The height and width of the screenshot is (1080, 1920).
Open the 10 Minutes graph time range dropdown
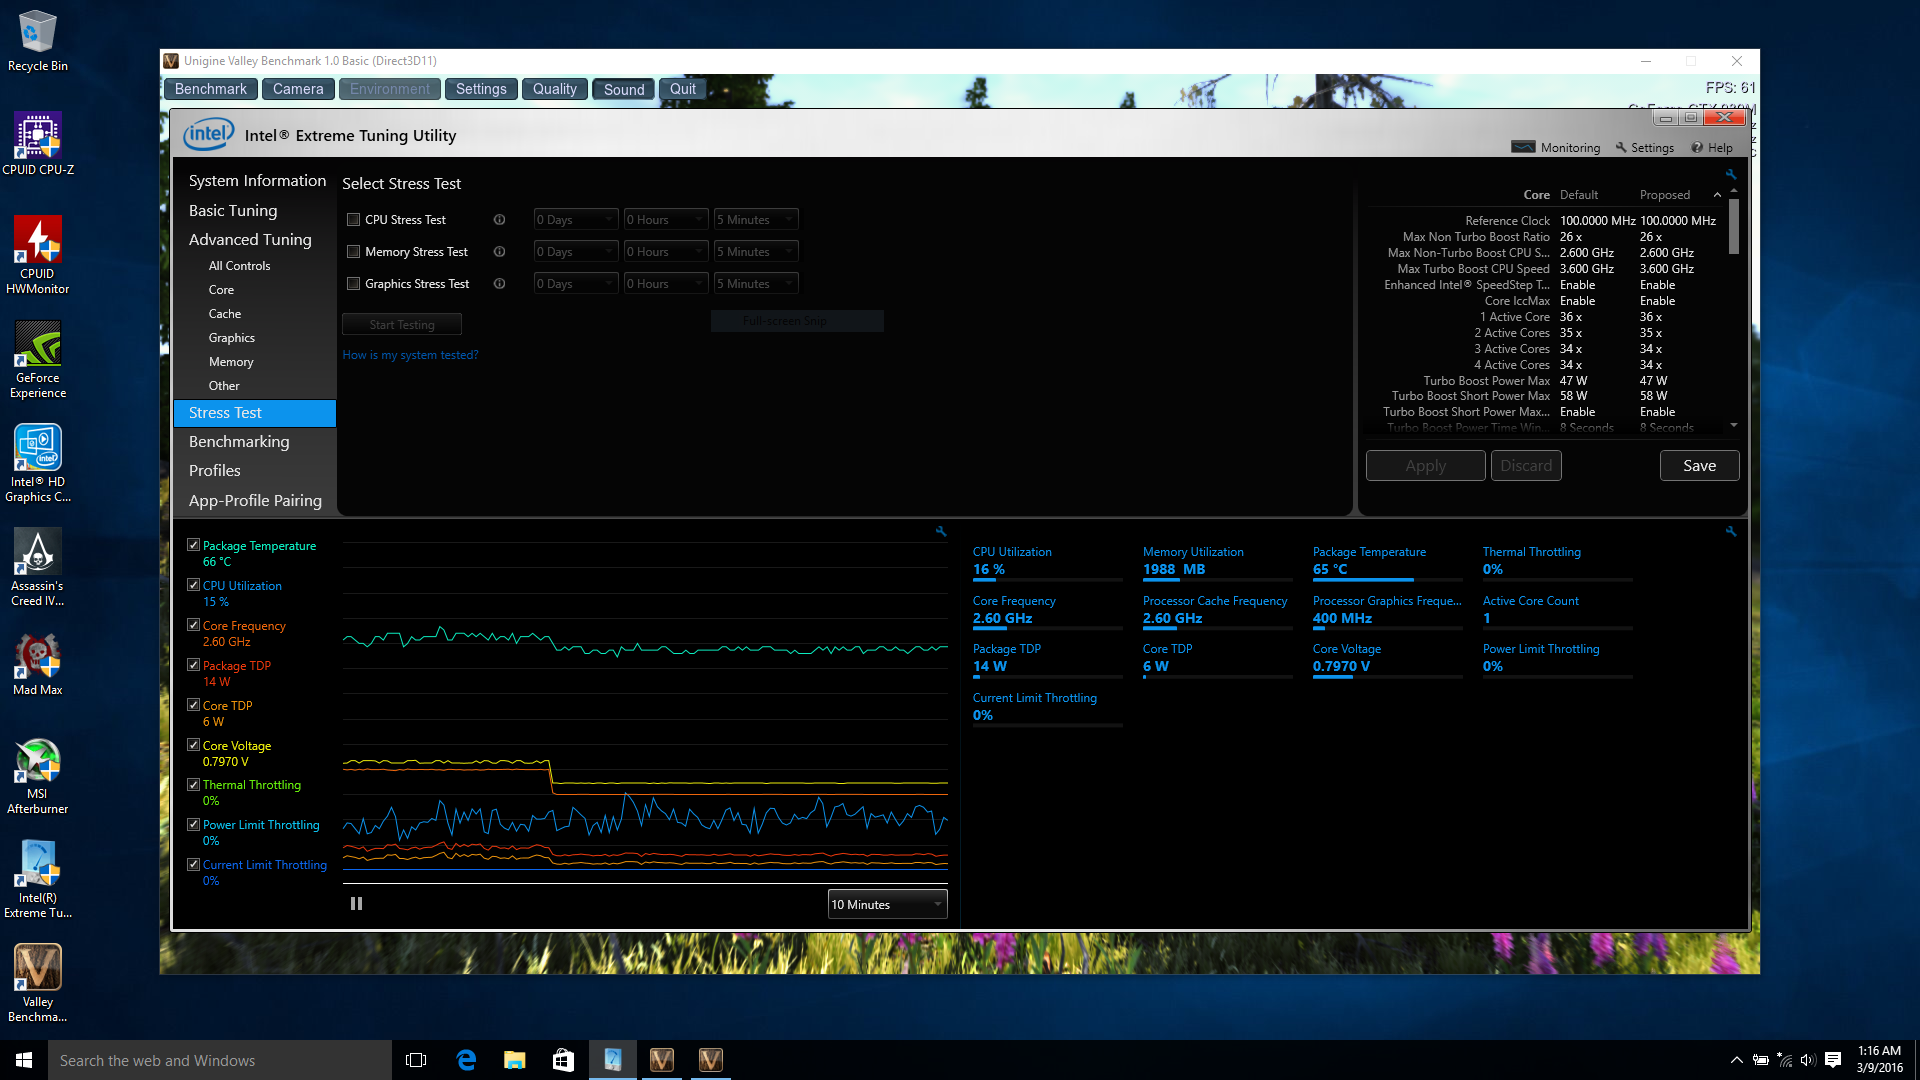click(887, 904)
